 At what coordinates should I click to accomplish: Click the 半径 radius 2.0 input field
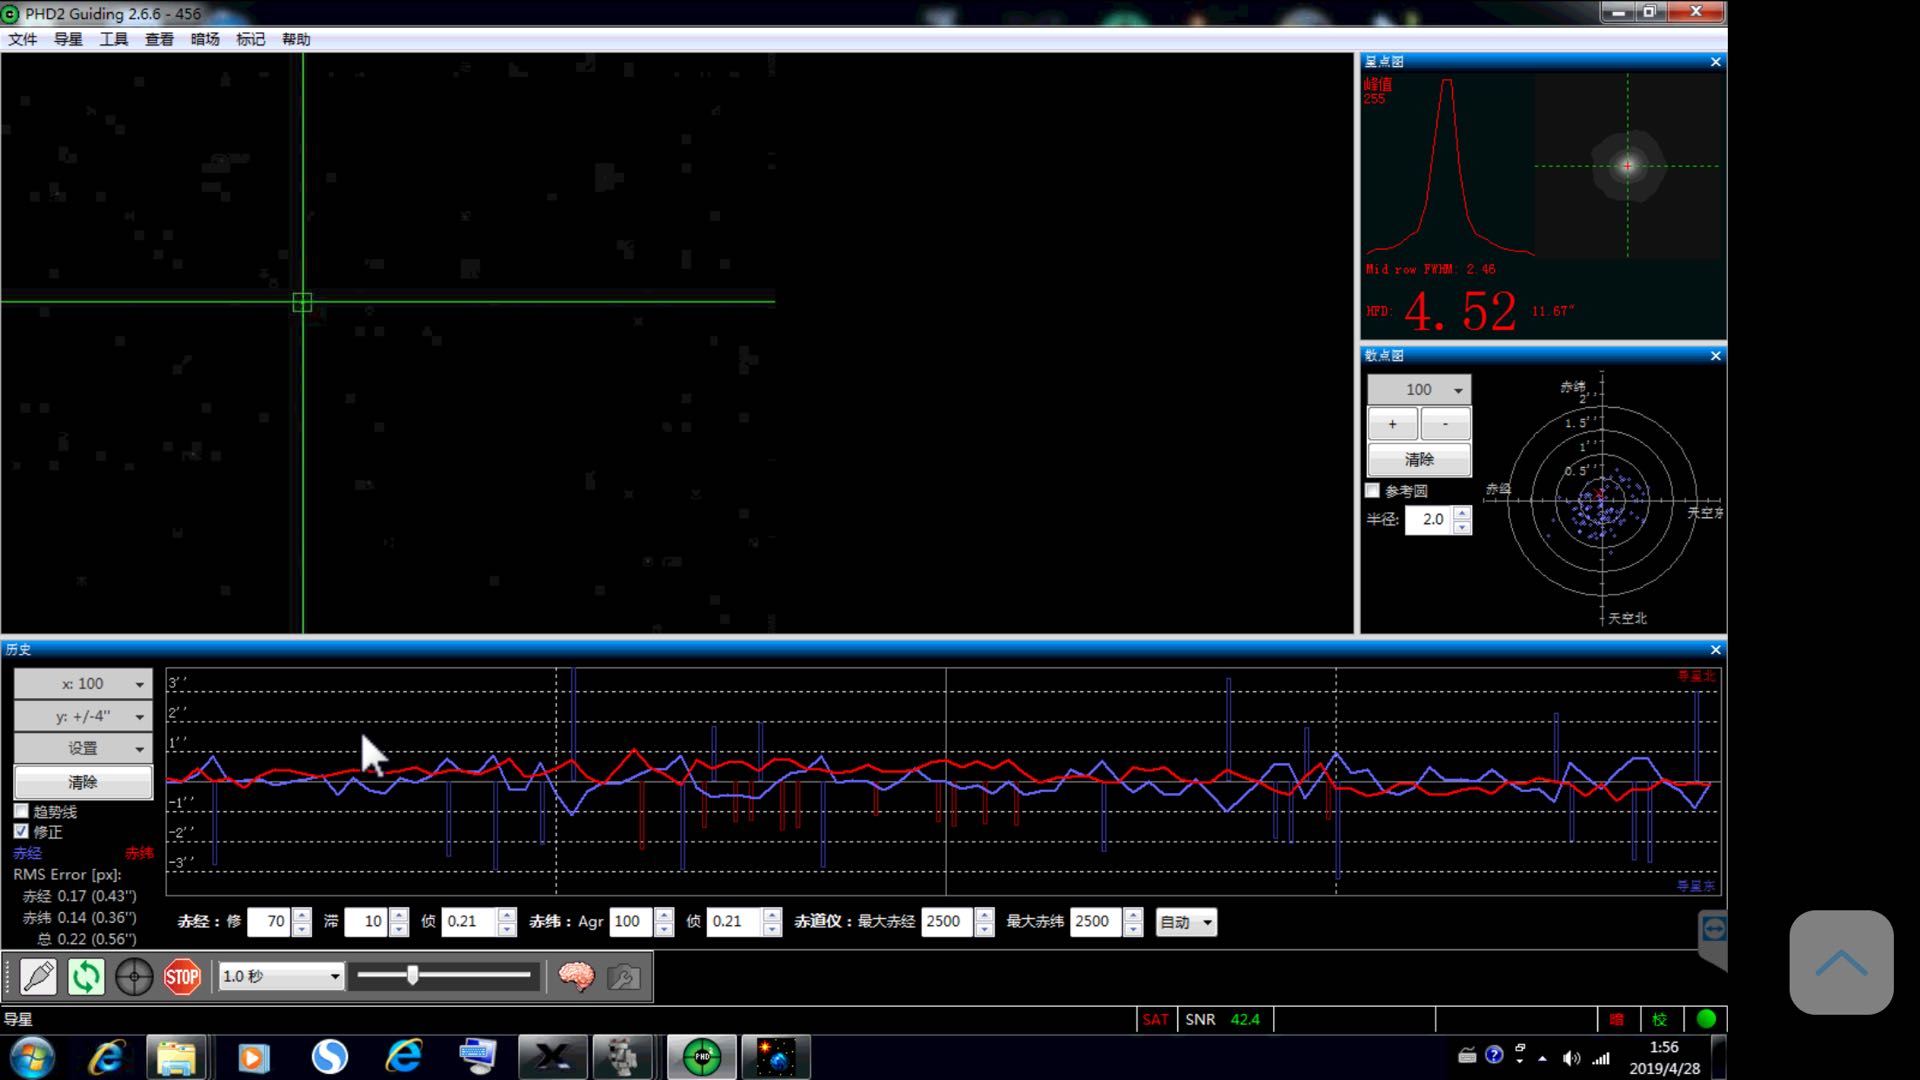click(1427, 519)
